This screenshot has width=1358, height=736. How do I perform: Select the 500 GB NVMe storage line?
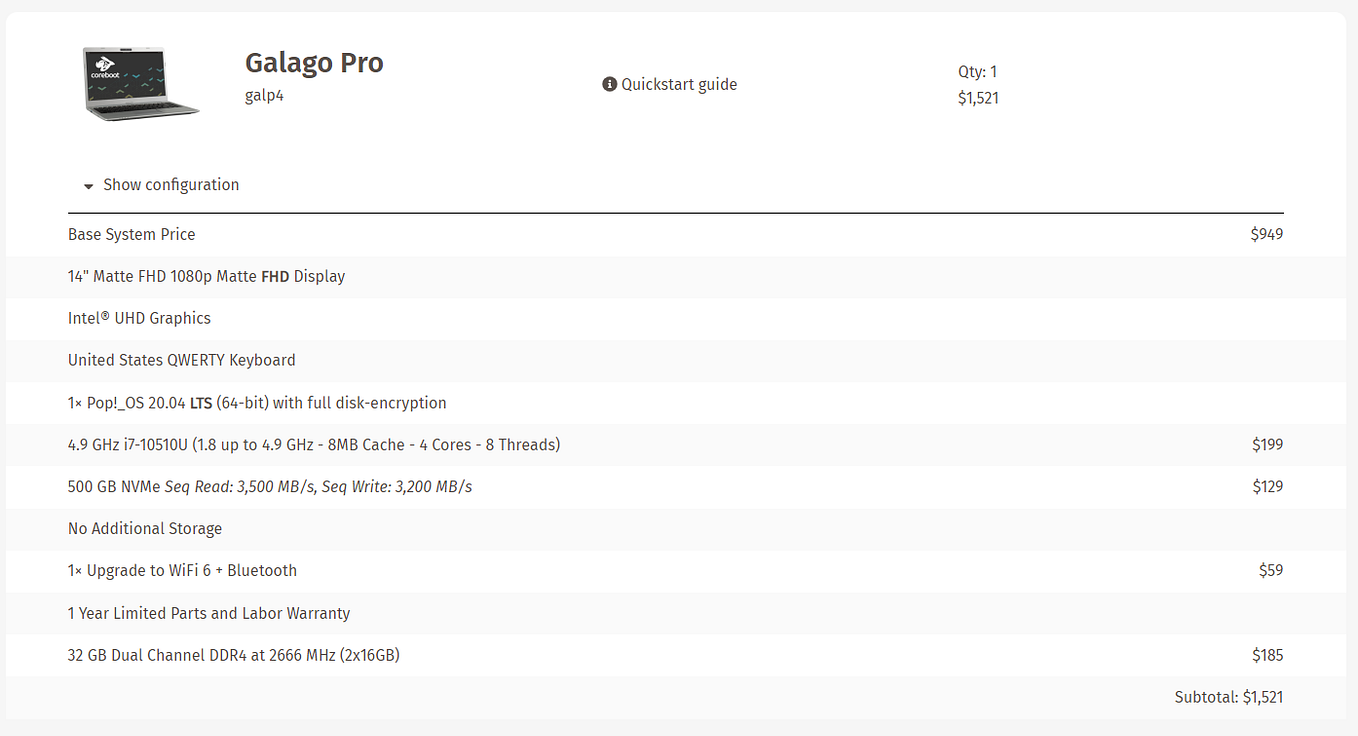[270, 487]
